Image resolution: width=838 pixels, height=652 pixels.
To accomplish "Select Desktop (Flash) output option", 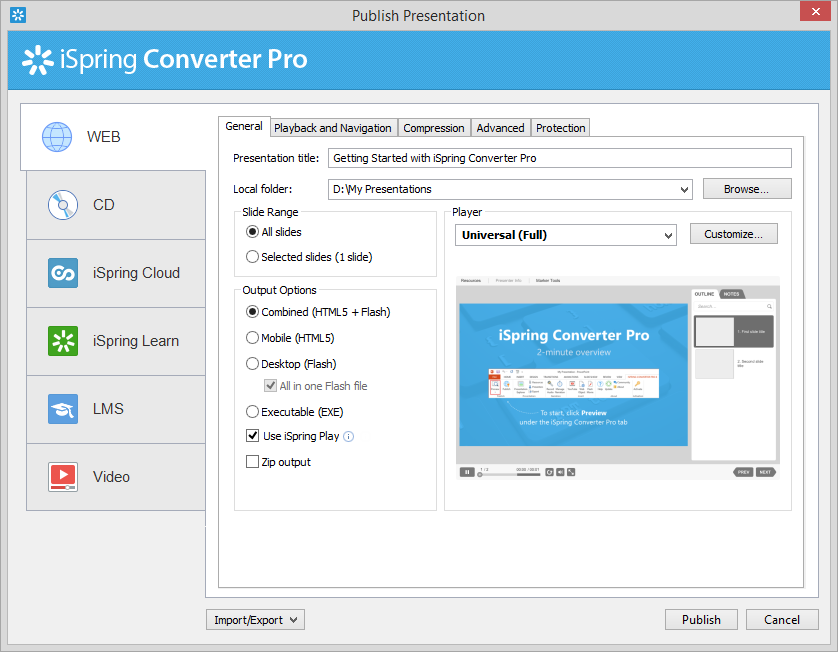I will [252, 364].
